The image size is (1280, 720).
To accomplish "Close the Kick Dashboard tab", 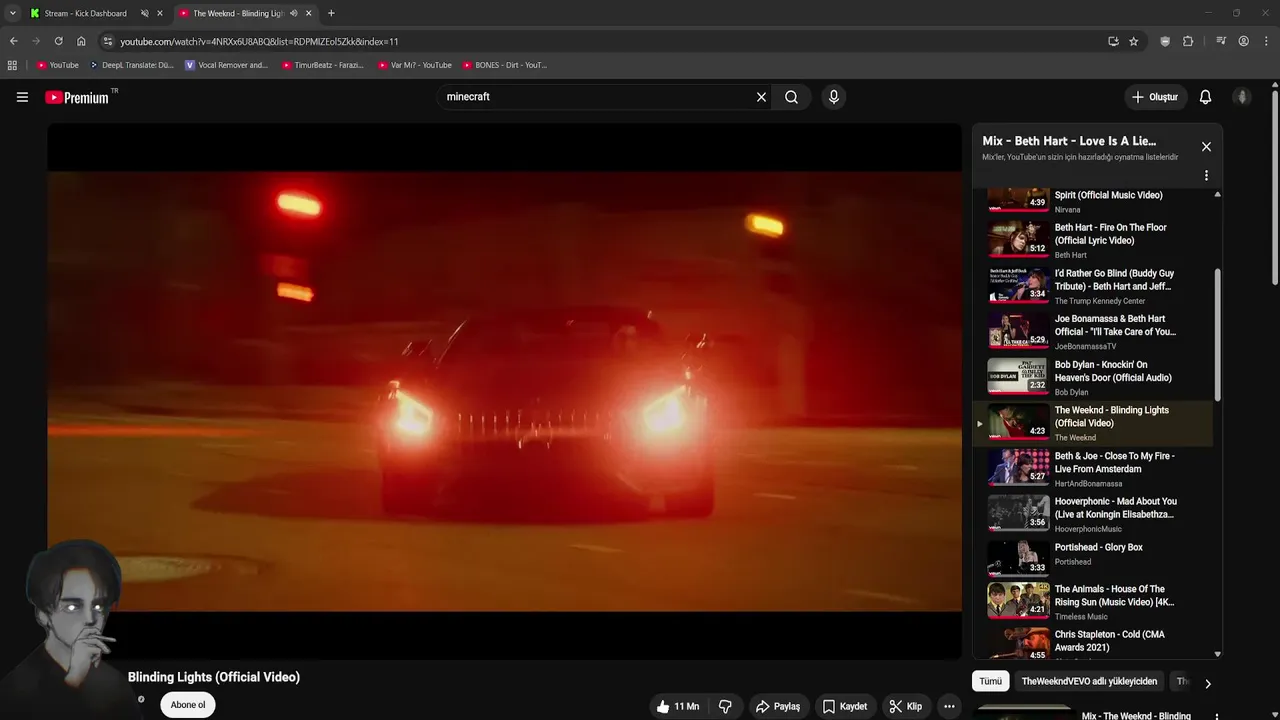I will tap(159, 13).
